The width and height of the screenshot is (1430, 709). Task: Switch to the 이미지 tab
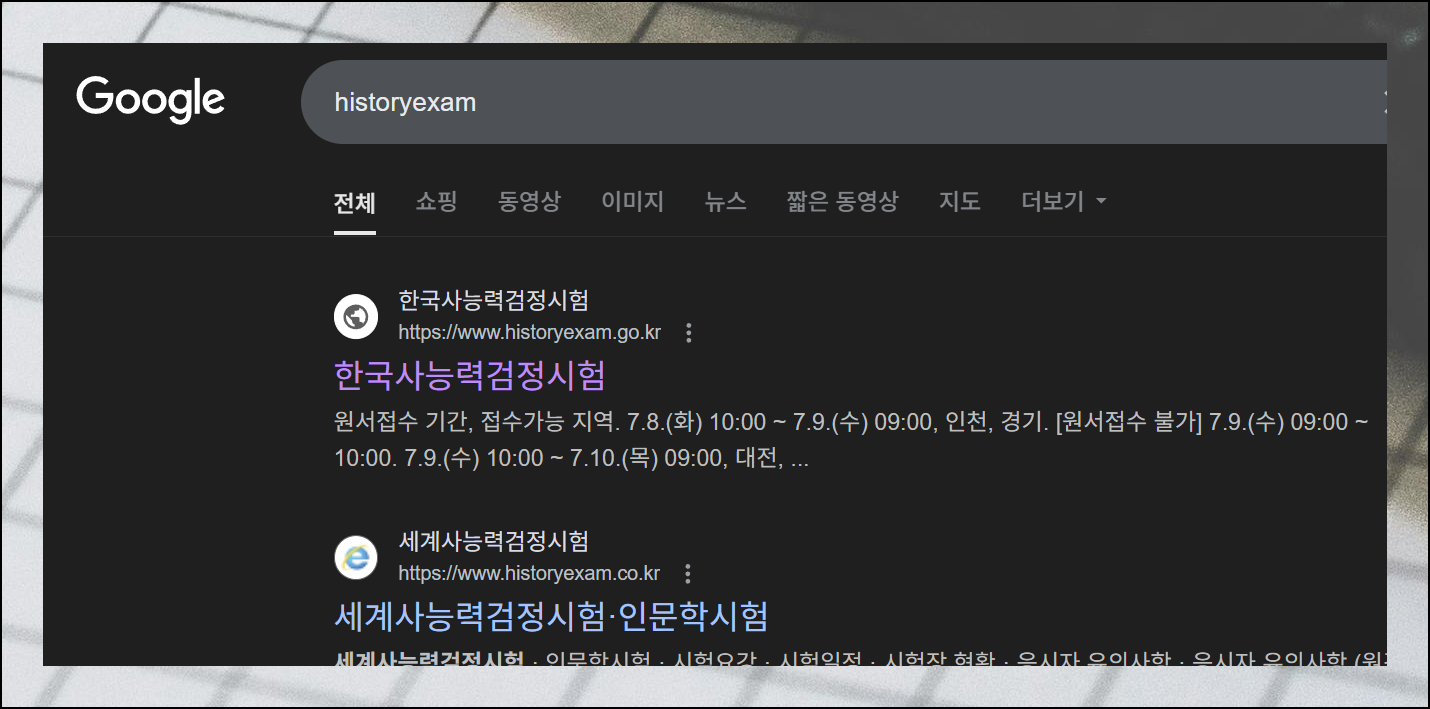(632, 202)
